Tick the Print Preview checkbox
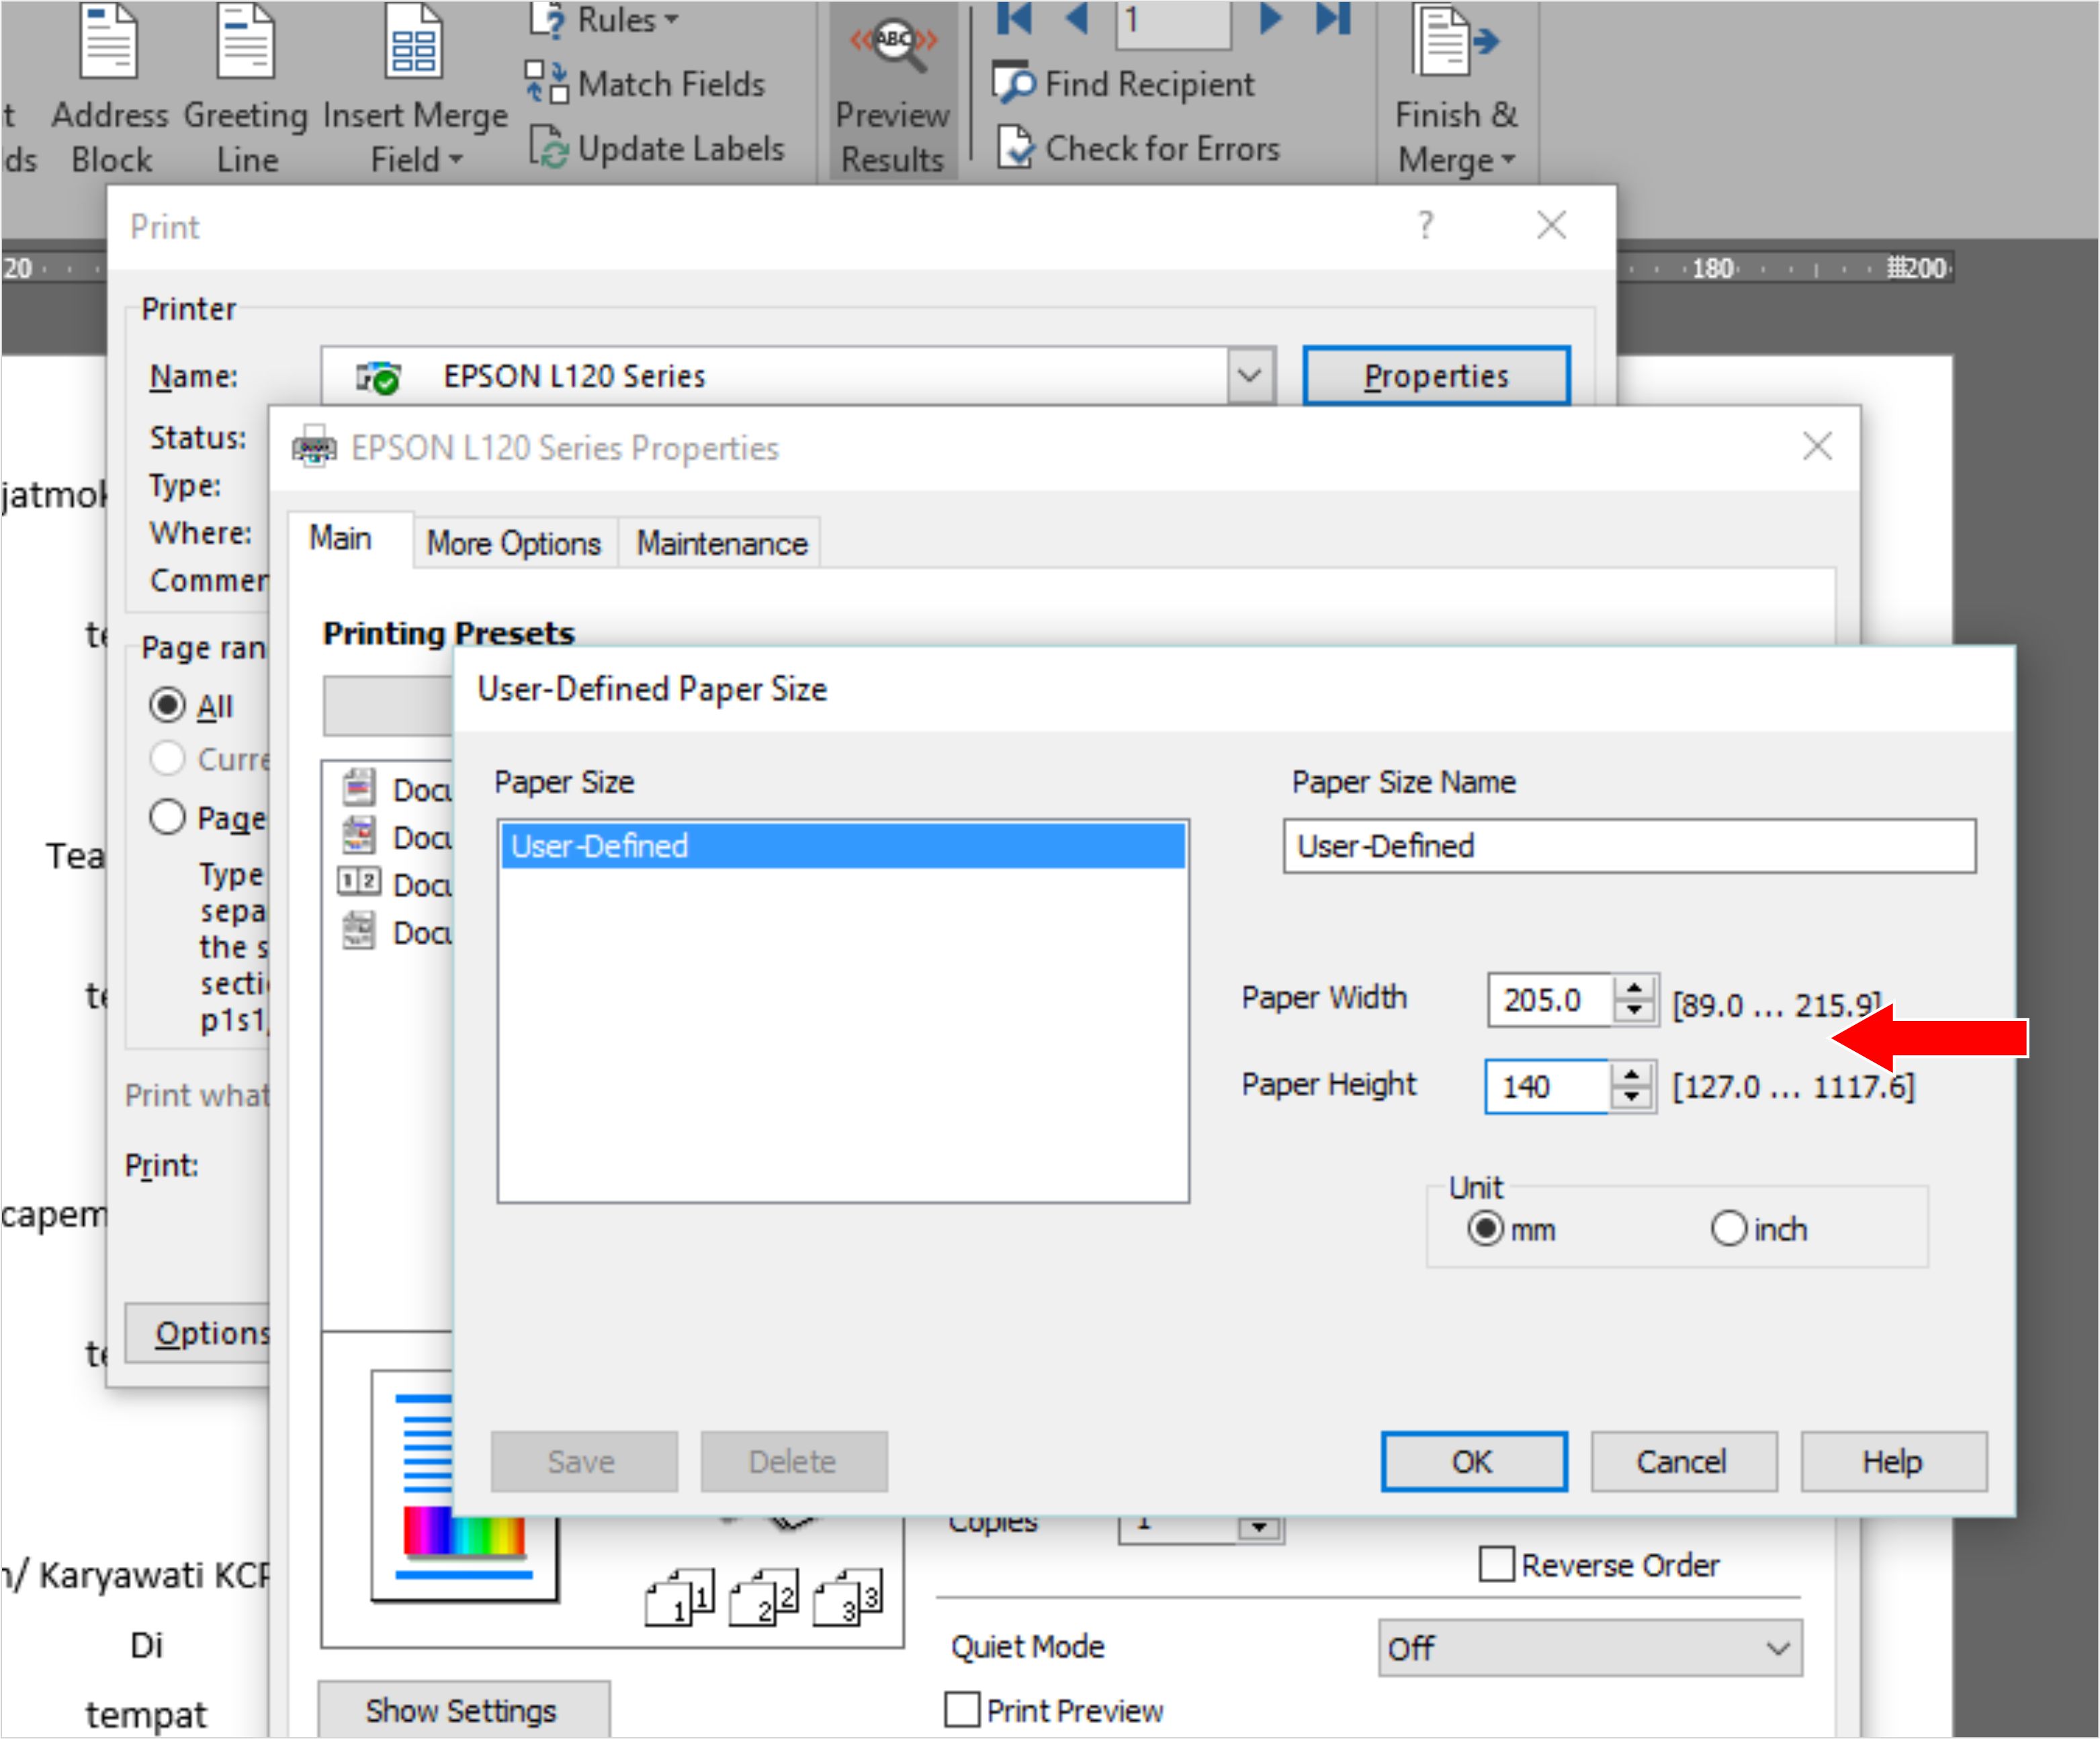This screenshot has width=2100, height=1739. (x=962, y=1709)
